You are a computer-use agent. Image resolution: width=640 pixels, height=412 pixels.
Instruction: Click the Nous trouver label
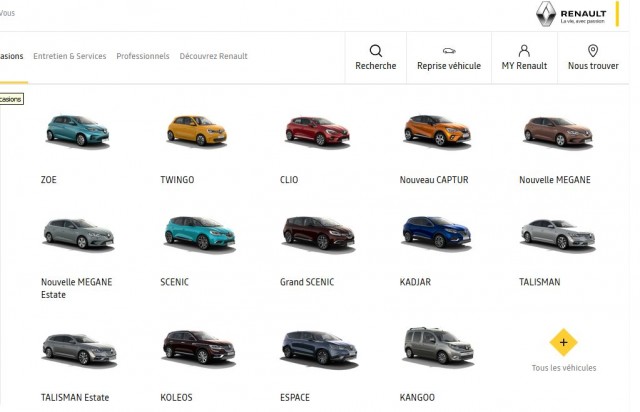pos(593,66)
